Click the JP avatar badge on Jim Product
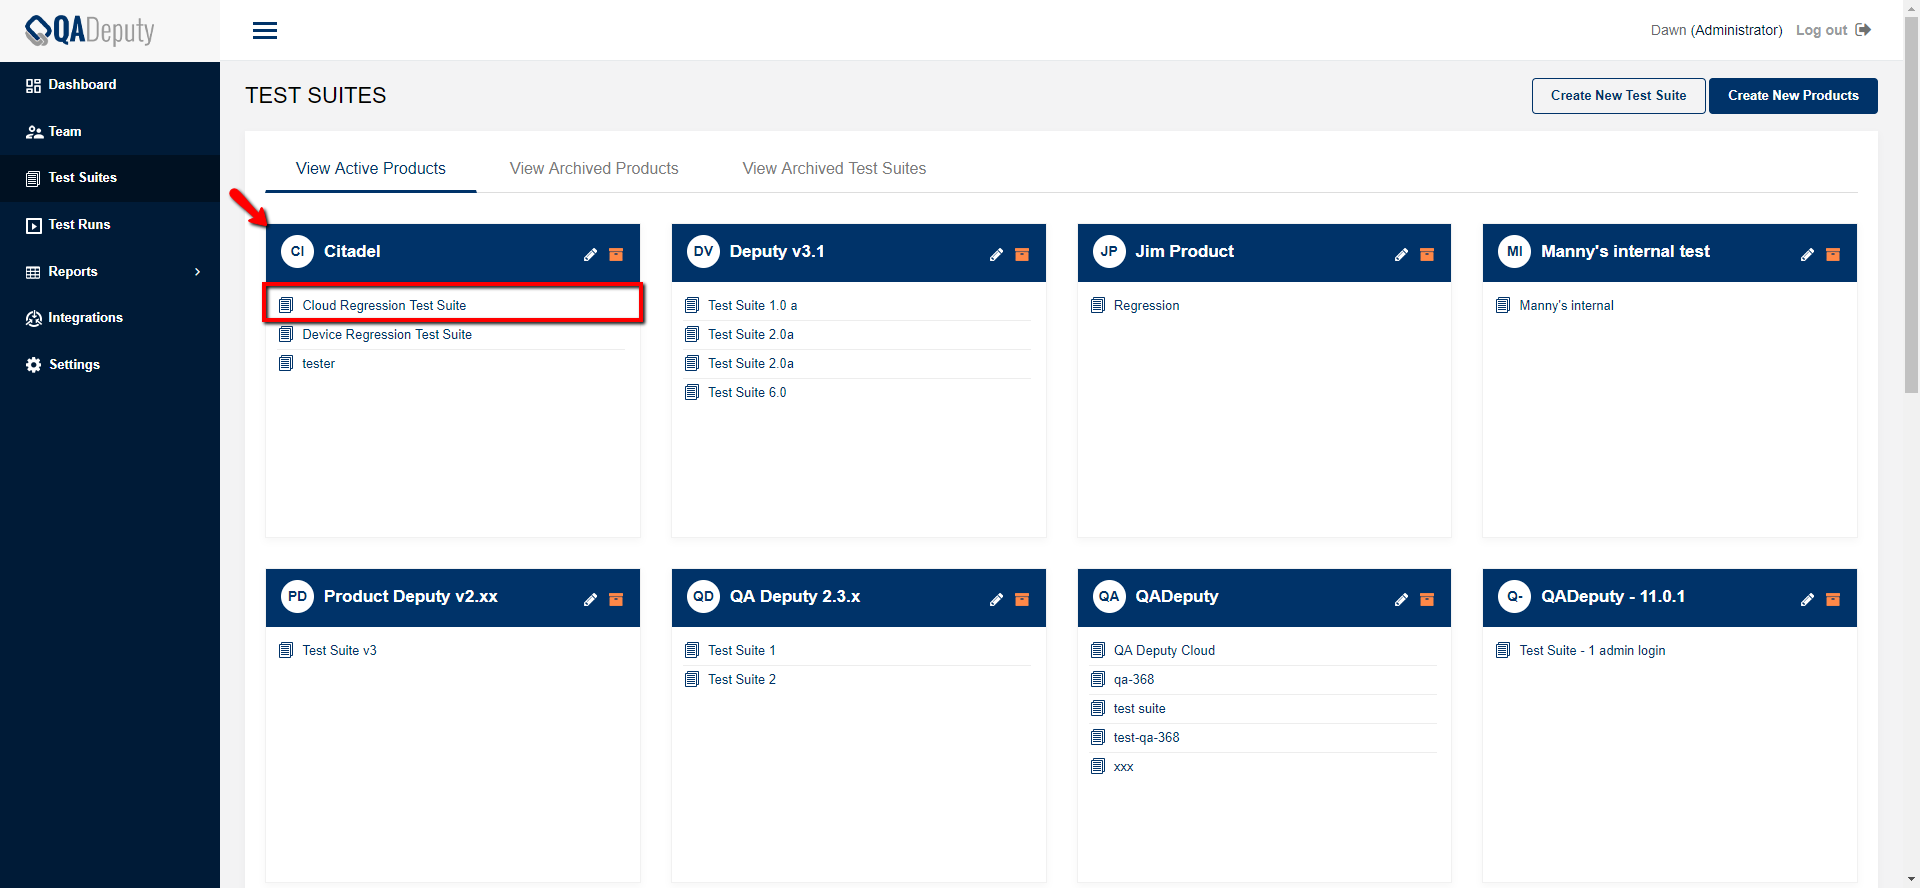This screenshot has width=1920, height=888. click(x=1109, y=252)
